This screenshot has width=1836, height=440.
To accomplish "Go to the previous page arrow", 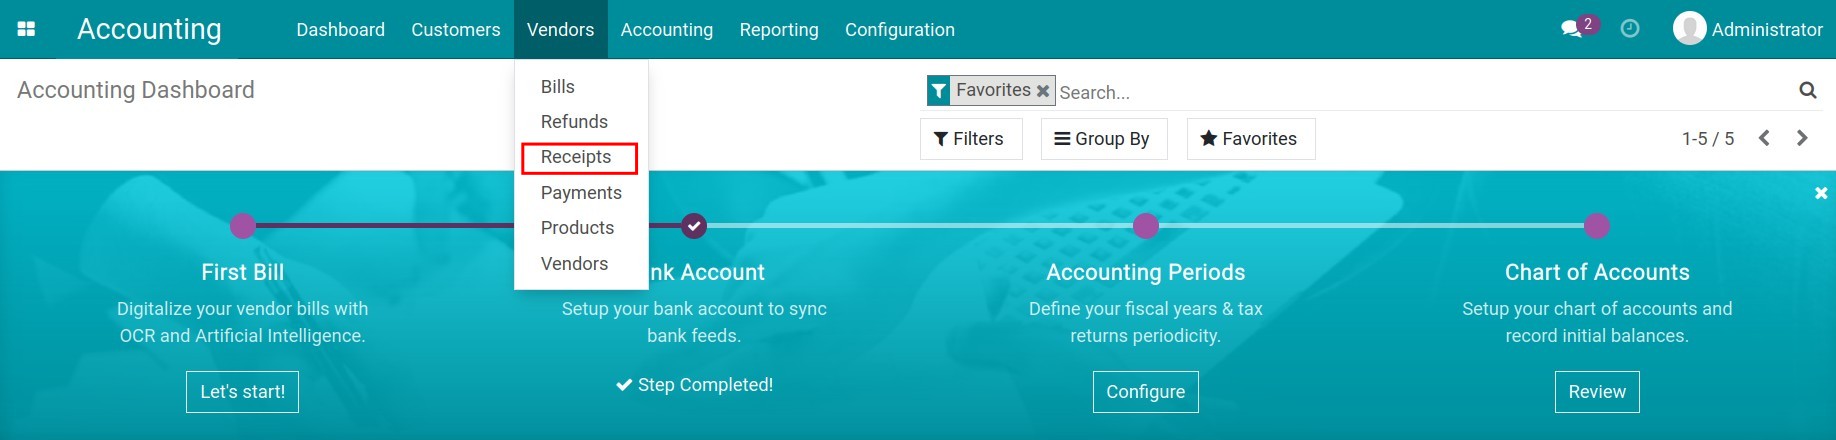I will [x=1765, y=138].
